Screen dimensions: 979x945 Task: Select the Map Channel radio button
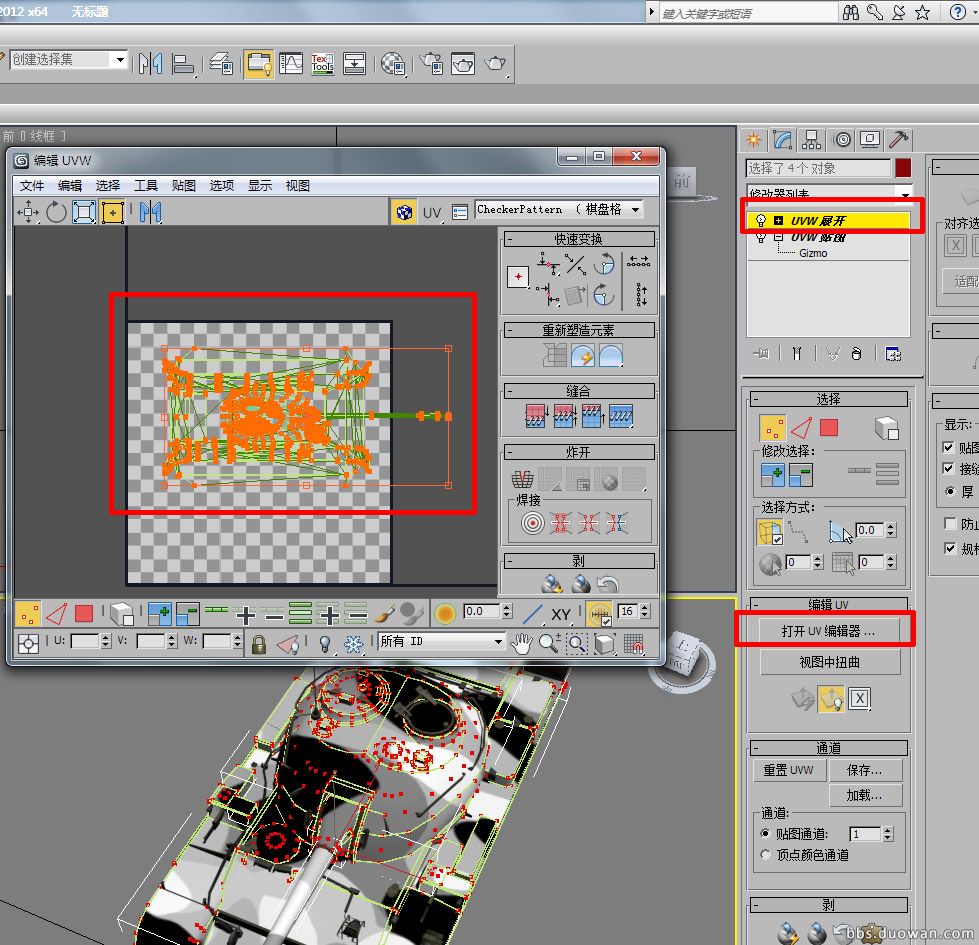point(766,834)
